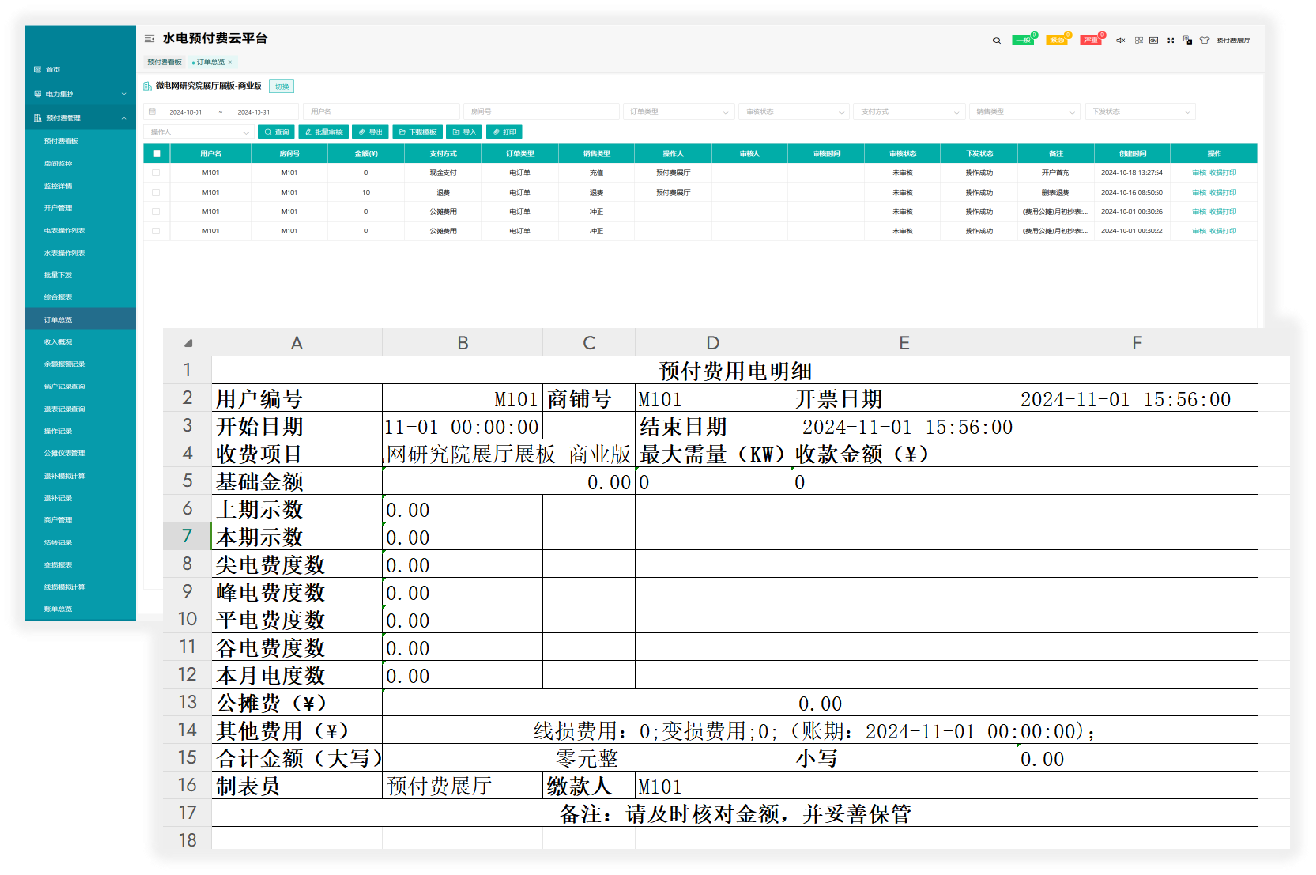
Task: Toggle fullscreen with the four-corners icon
Action: [1170, 40]
